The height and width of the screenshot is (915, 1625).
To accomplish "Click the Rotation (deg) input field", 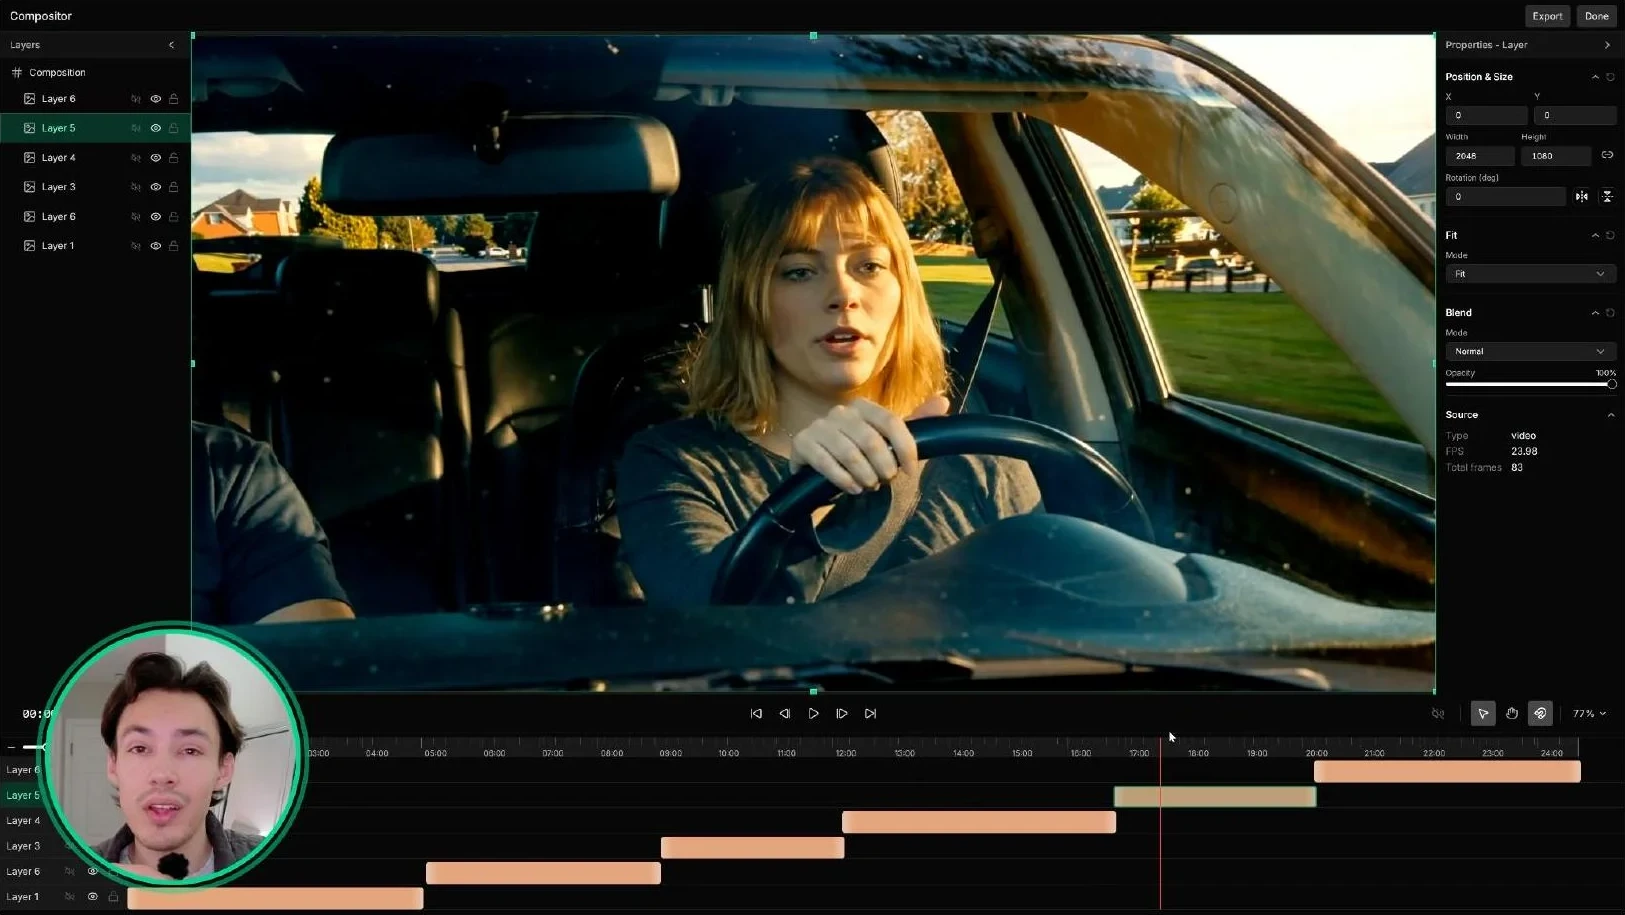I will pos(1505,197).
